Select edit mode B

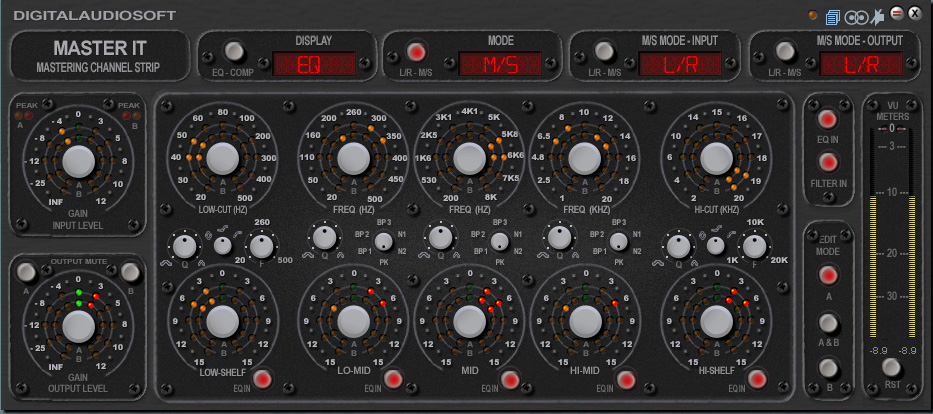click(x=828, y=369)
